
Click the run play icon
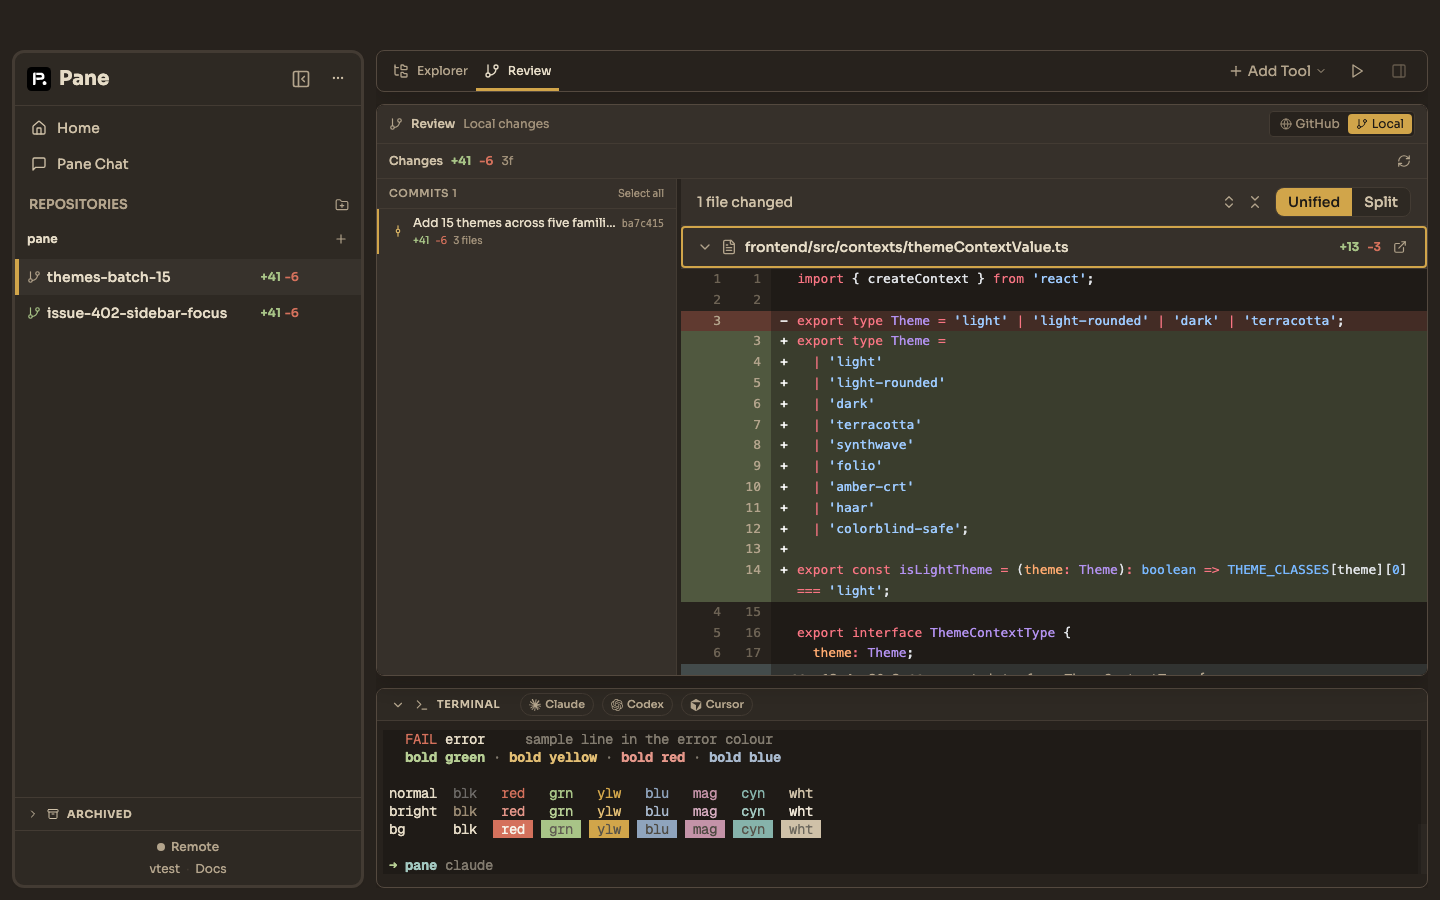click(1357, 71)
